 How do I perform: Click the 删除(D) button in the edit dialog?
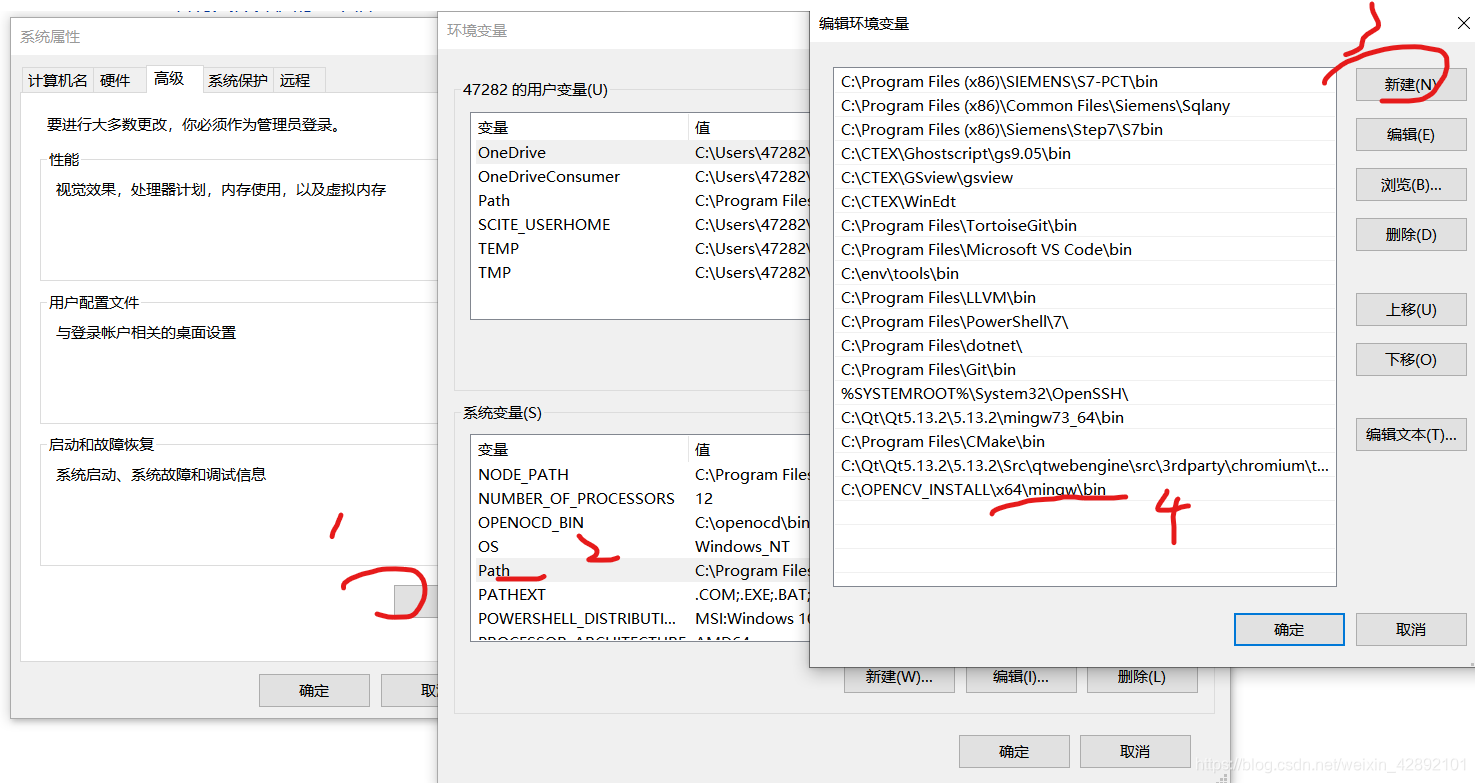[x=1410, y=234]
